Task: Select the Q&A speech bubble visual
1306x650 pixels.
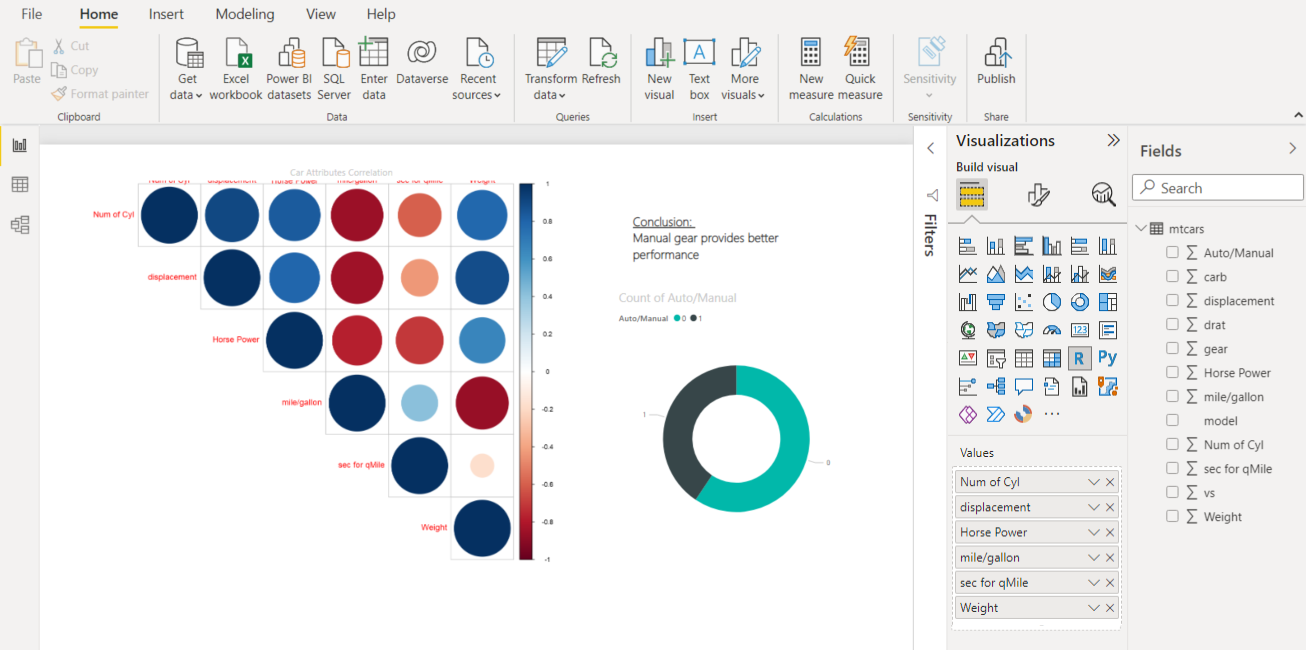Action: tap(1023, 386)
